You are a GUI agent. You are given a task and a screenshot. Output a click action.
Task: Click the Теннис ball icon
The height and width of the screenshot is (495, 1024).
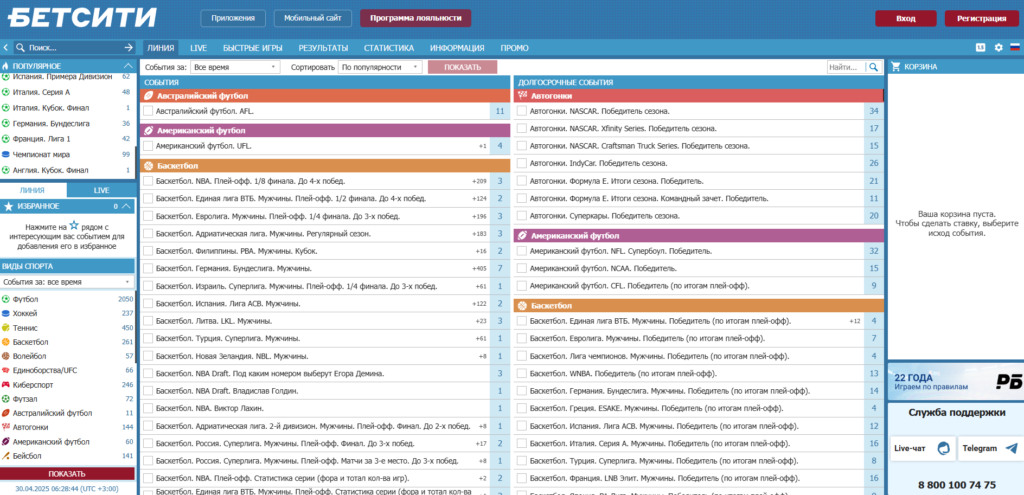point(6,328)
